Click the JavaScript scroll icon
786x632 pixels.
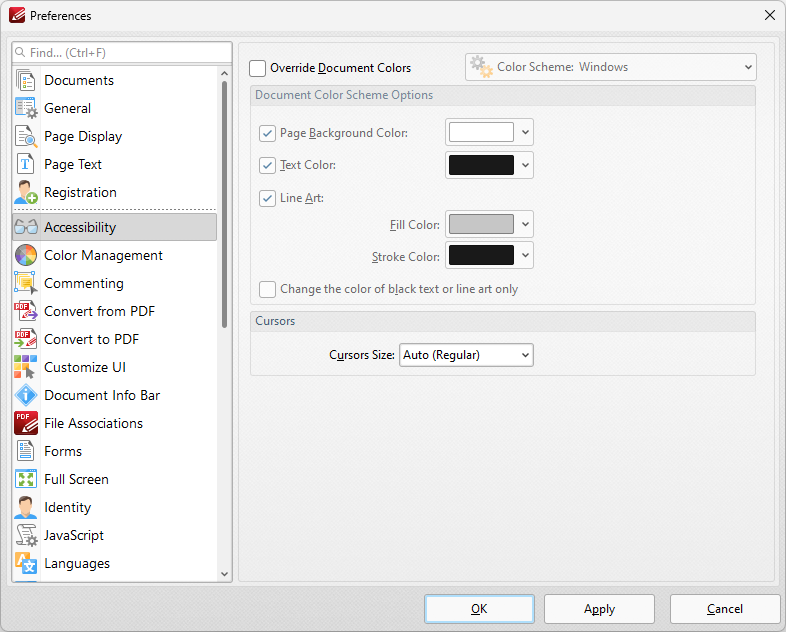pos(26,535)
